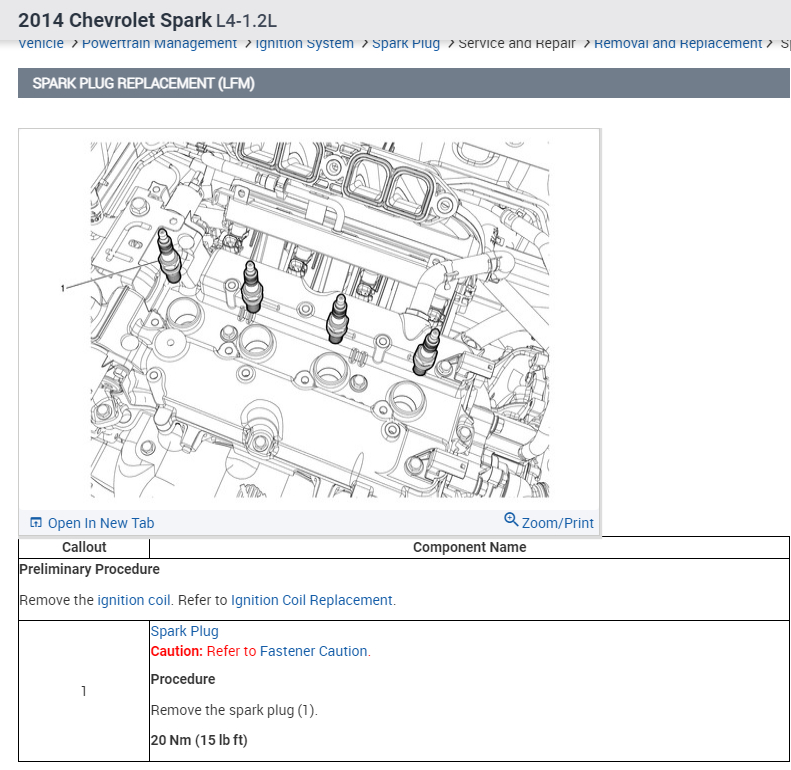Click the new-tab icon beside Open In New Tab
The height and width of the screenshot is (770, 791).
point(36,522)
